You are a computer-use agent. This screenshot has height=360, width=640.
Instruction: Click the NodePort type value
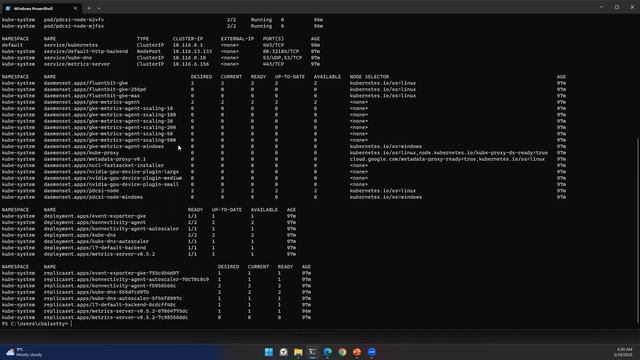(x=149, y=51)
